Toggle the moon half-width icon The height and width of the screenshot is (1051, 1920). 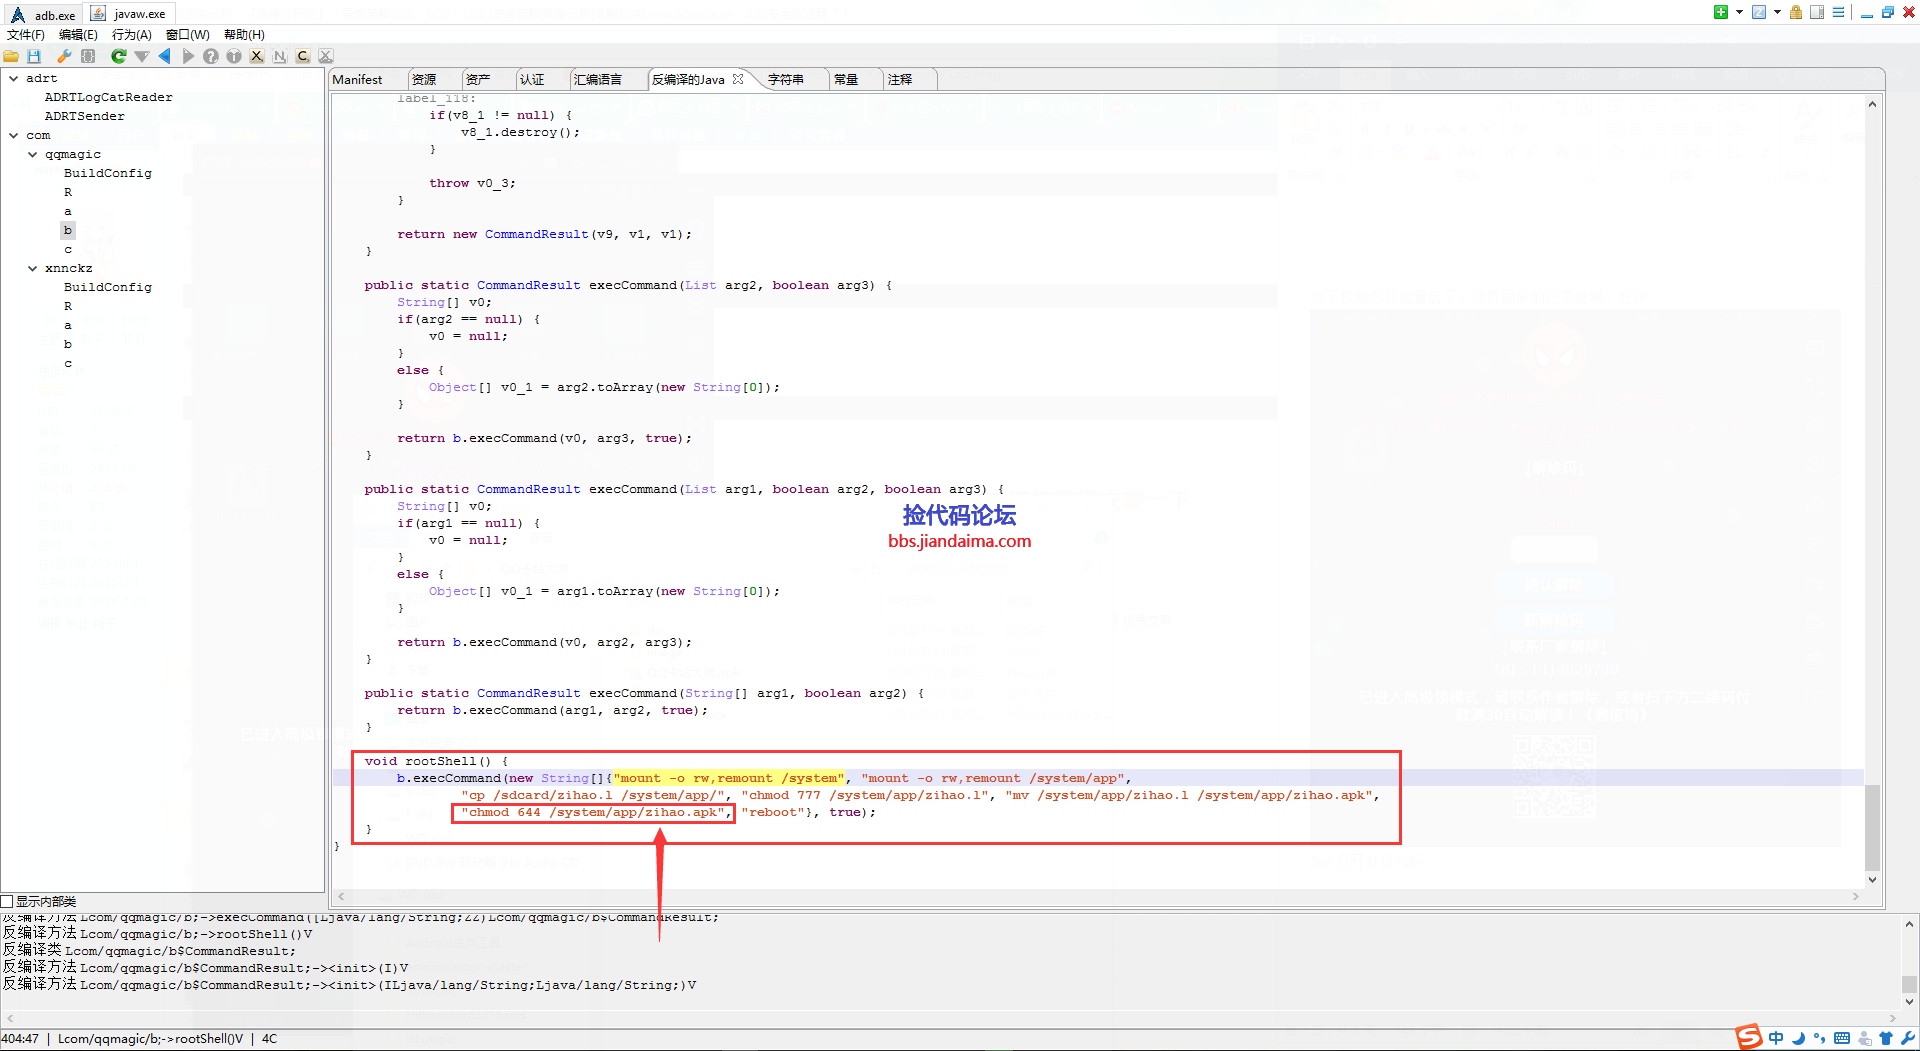pos(1798,1038)
